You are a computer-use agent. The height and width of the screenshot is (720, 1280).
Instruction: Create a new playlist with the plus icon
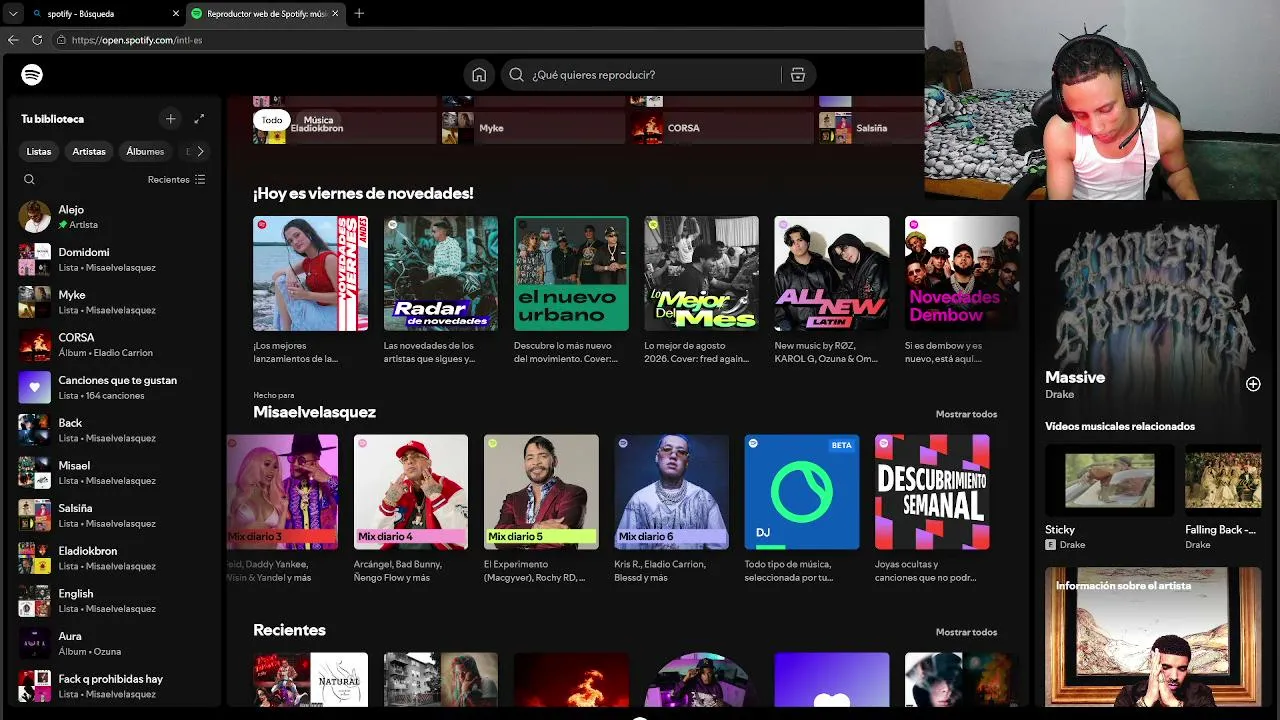[x=170, y=119]
